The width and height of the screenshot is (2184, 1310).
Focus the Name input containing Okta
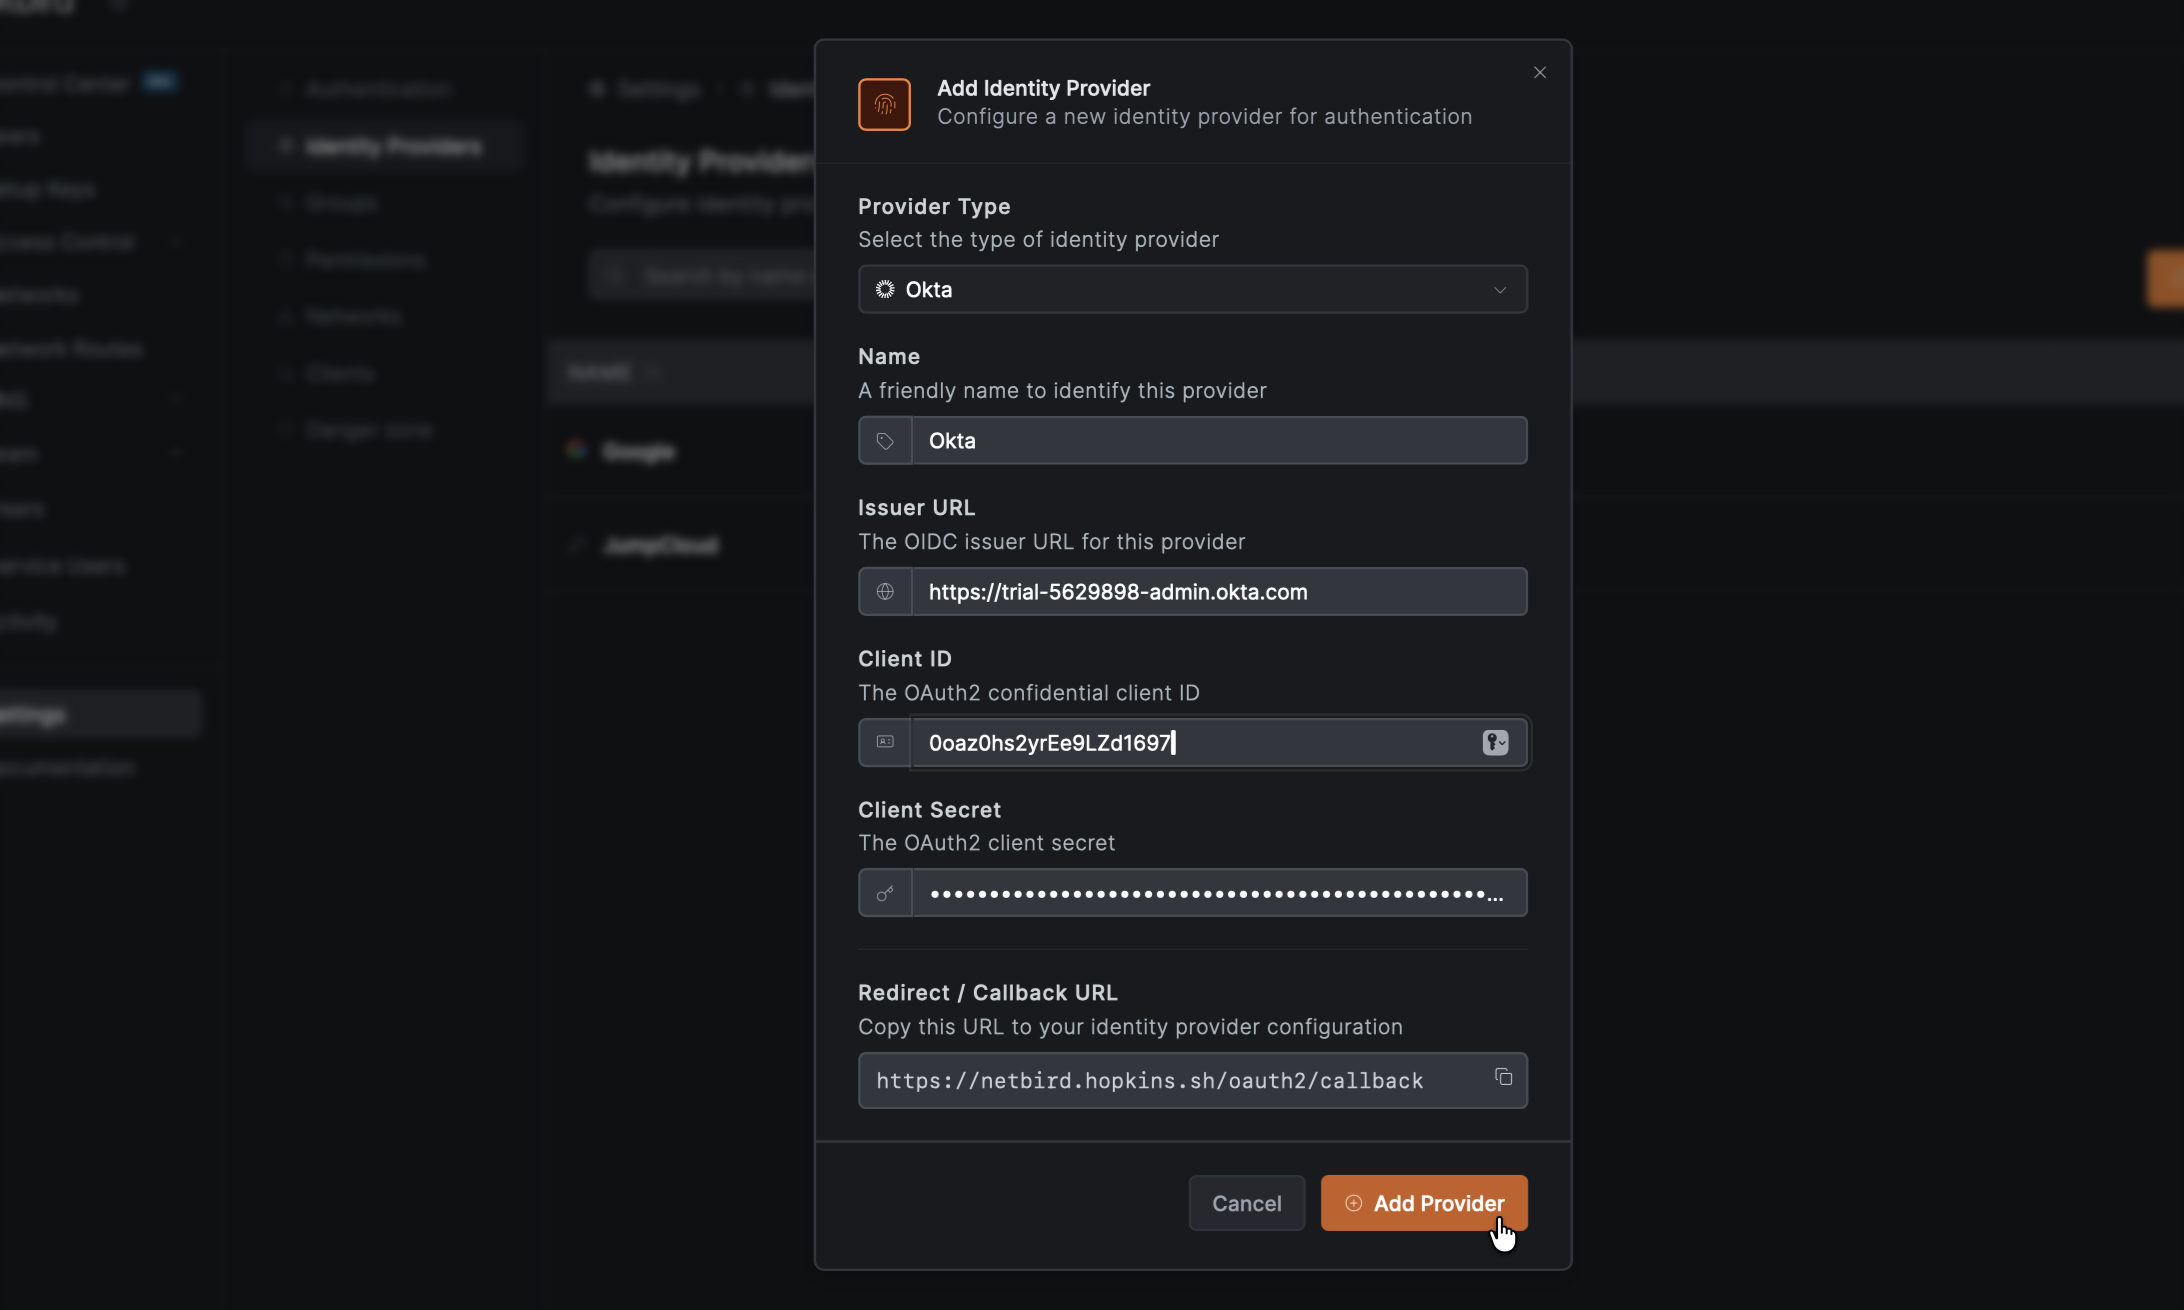[1218, 441]
